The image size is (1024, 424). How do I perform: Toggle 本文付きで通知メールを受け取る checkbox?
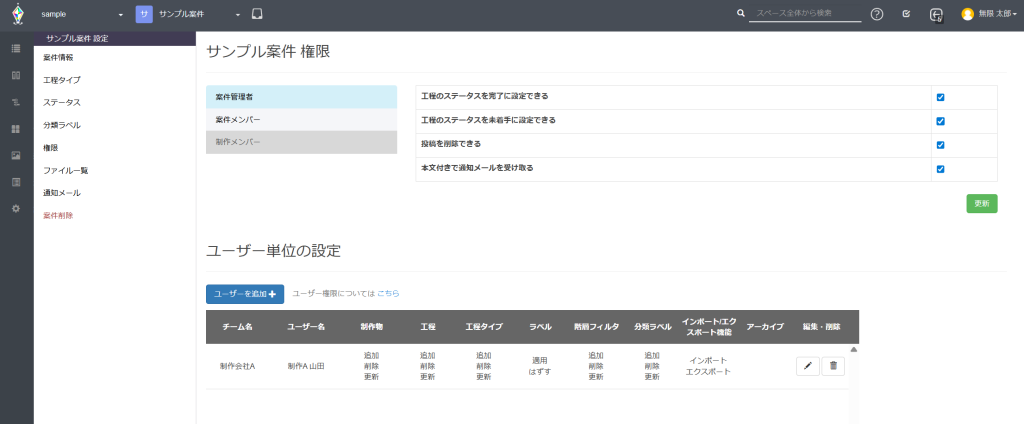coord(940,169)
